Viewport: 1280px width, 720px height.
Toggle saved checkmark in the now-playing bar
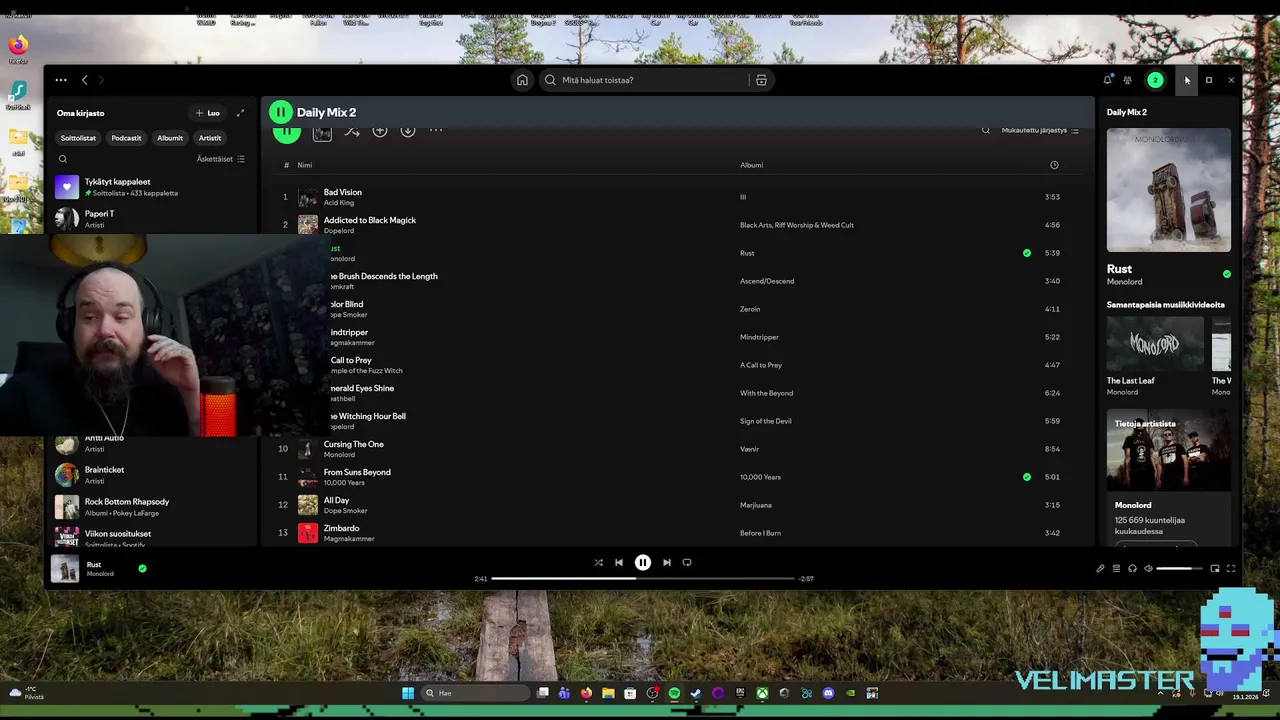(x=142, y=568)
